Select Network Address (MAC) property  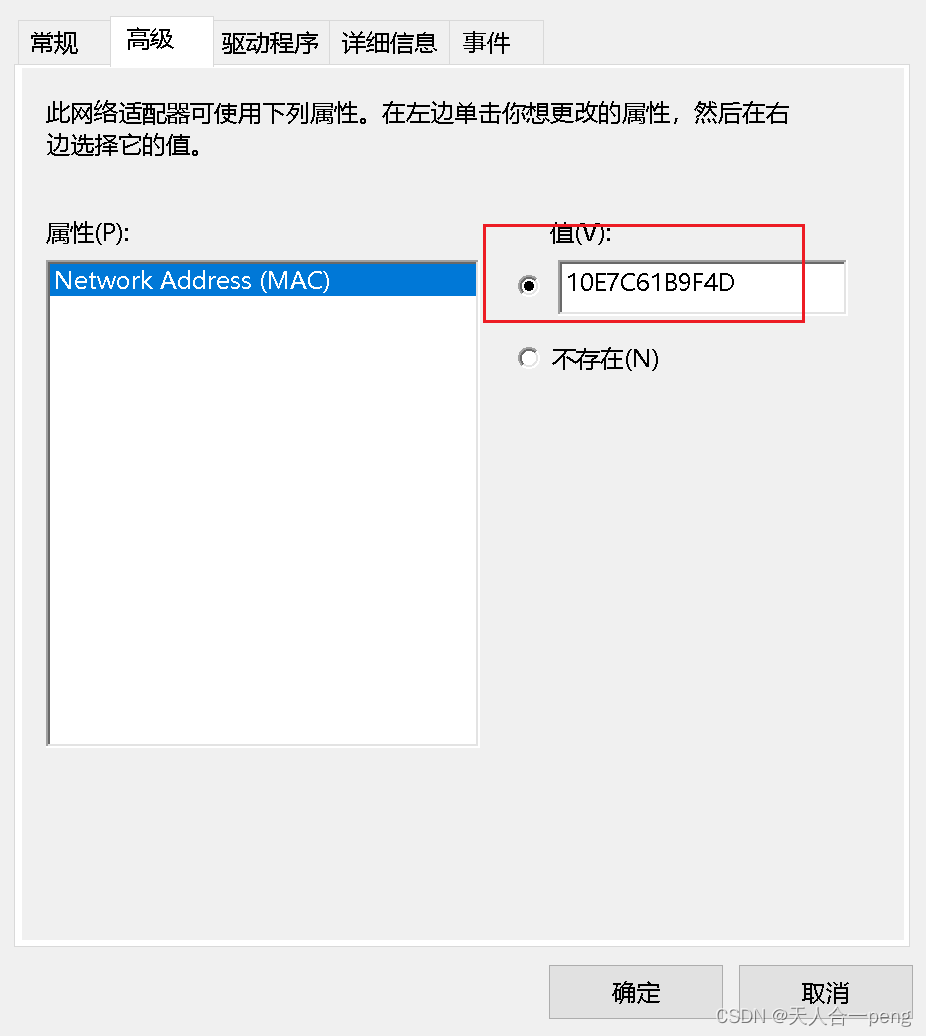(x=262, y=280)
